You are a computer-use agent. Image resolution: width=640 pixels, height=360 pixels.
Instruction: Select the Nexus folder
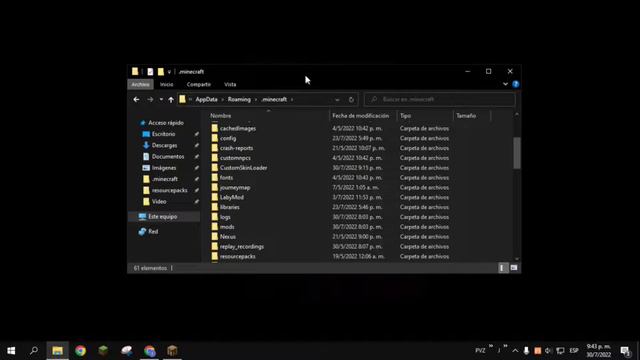227,237
